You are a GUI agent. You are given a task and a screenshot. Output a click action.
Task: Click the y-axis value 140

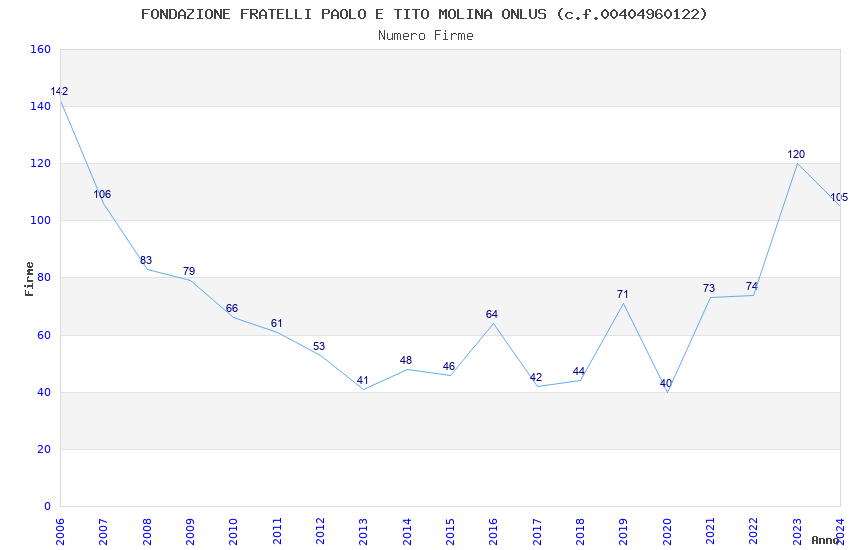[40, 106]
